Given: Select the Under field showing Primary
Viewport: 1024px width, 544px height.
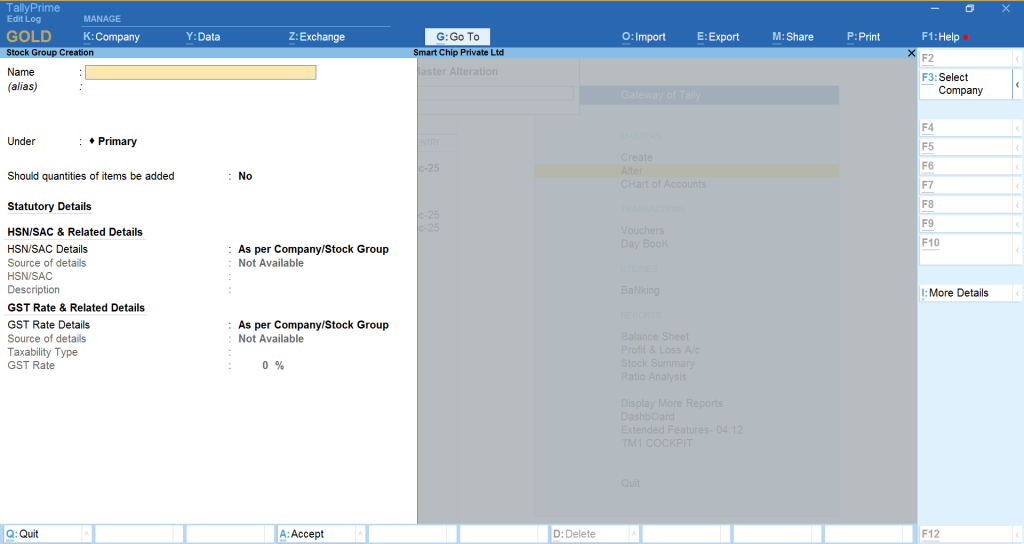Looking at the screenshot, I should pyautogui.click(x=117, y=142).
